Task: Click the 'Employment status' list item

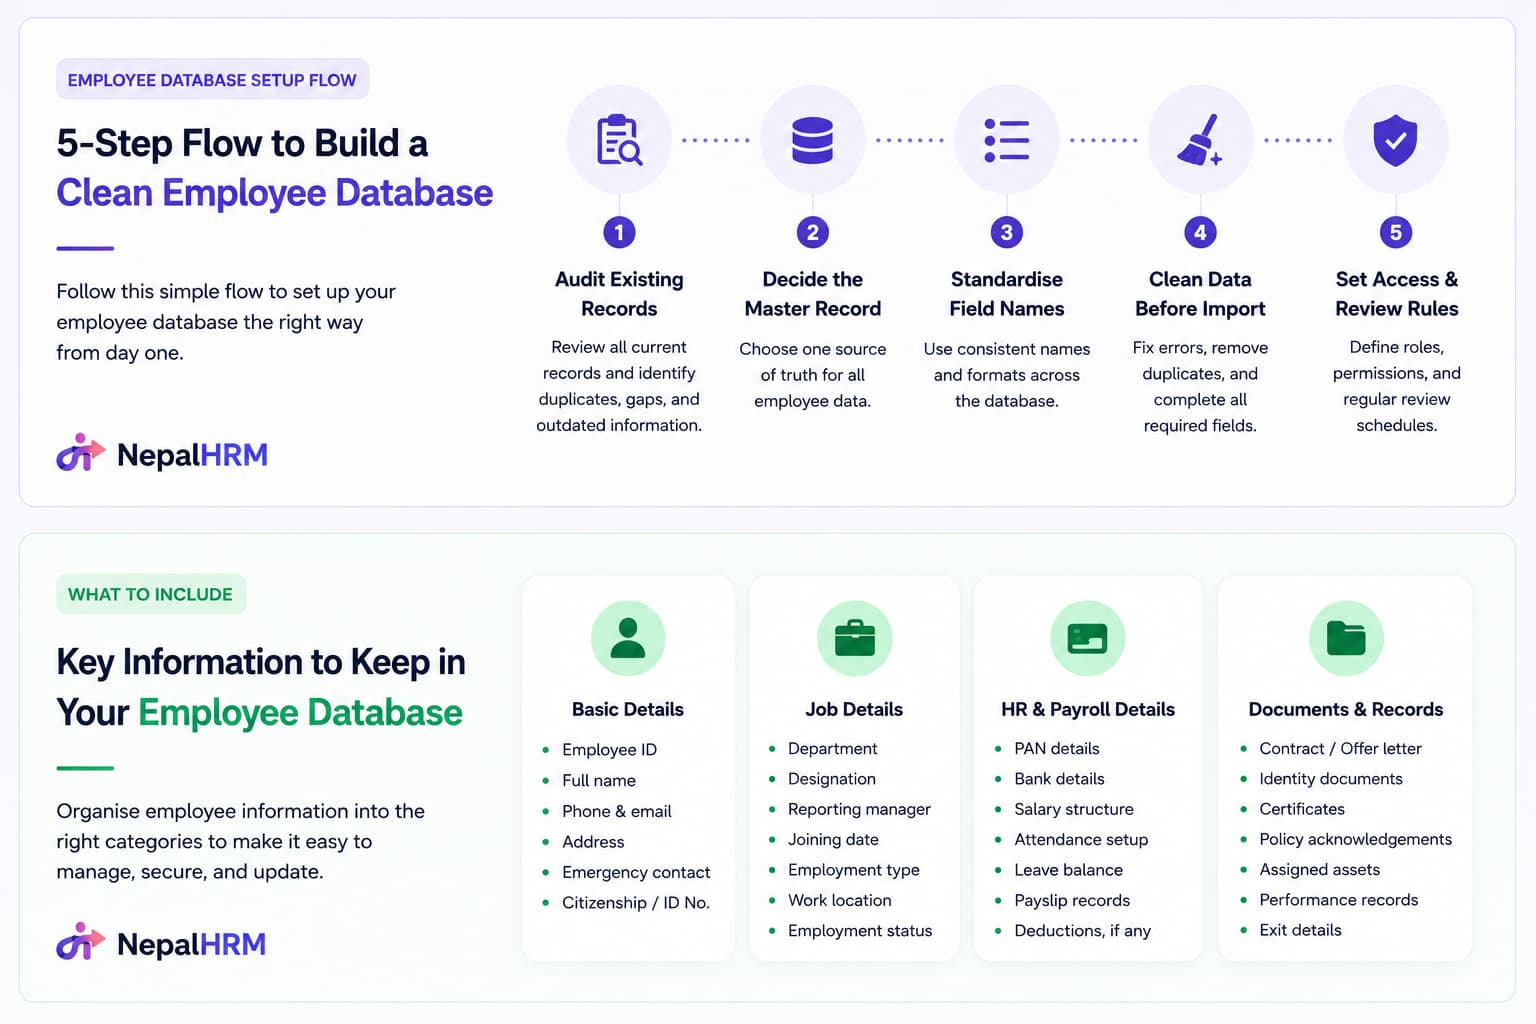Action: tap(860, 930)
